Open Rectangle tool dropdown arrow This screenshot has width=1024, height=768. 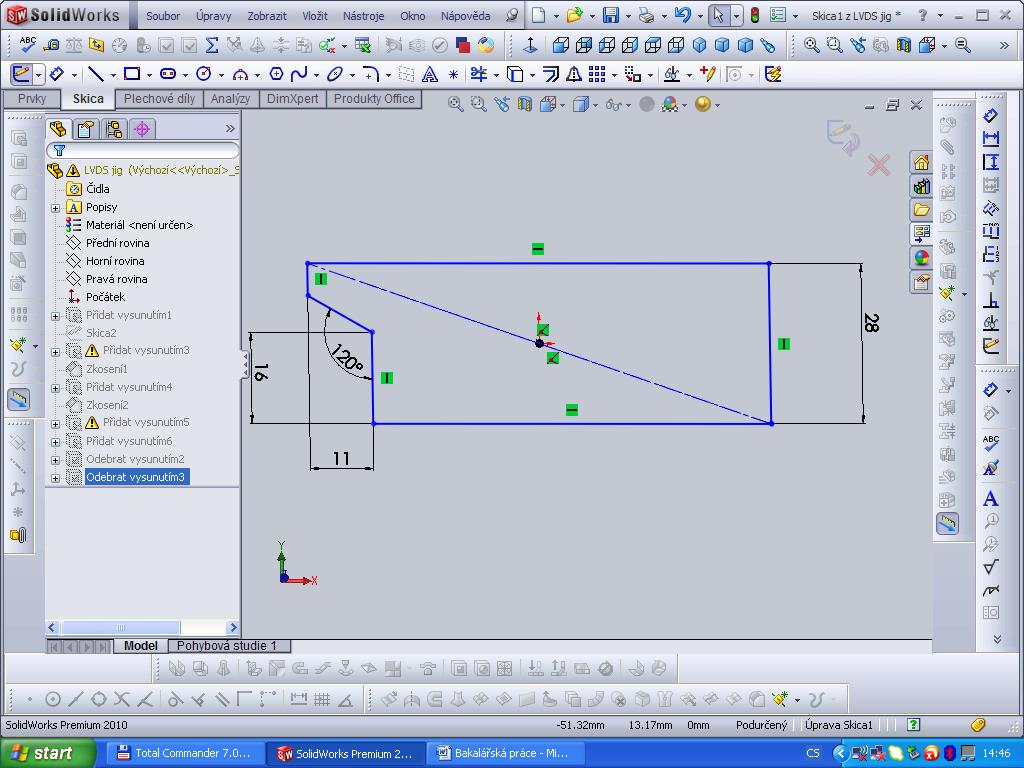tap(149, 75)
